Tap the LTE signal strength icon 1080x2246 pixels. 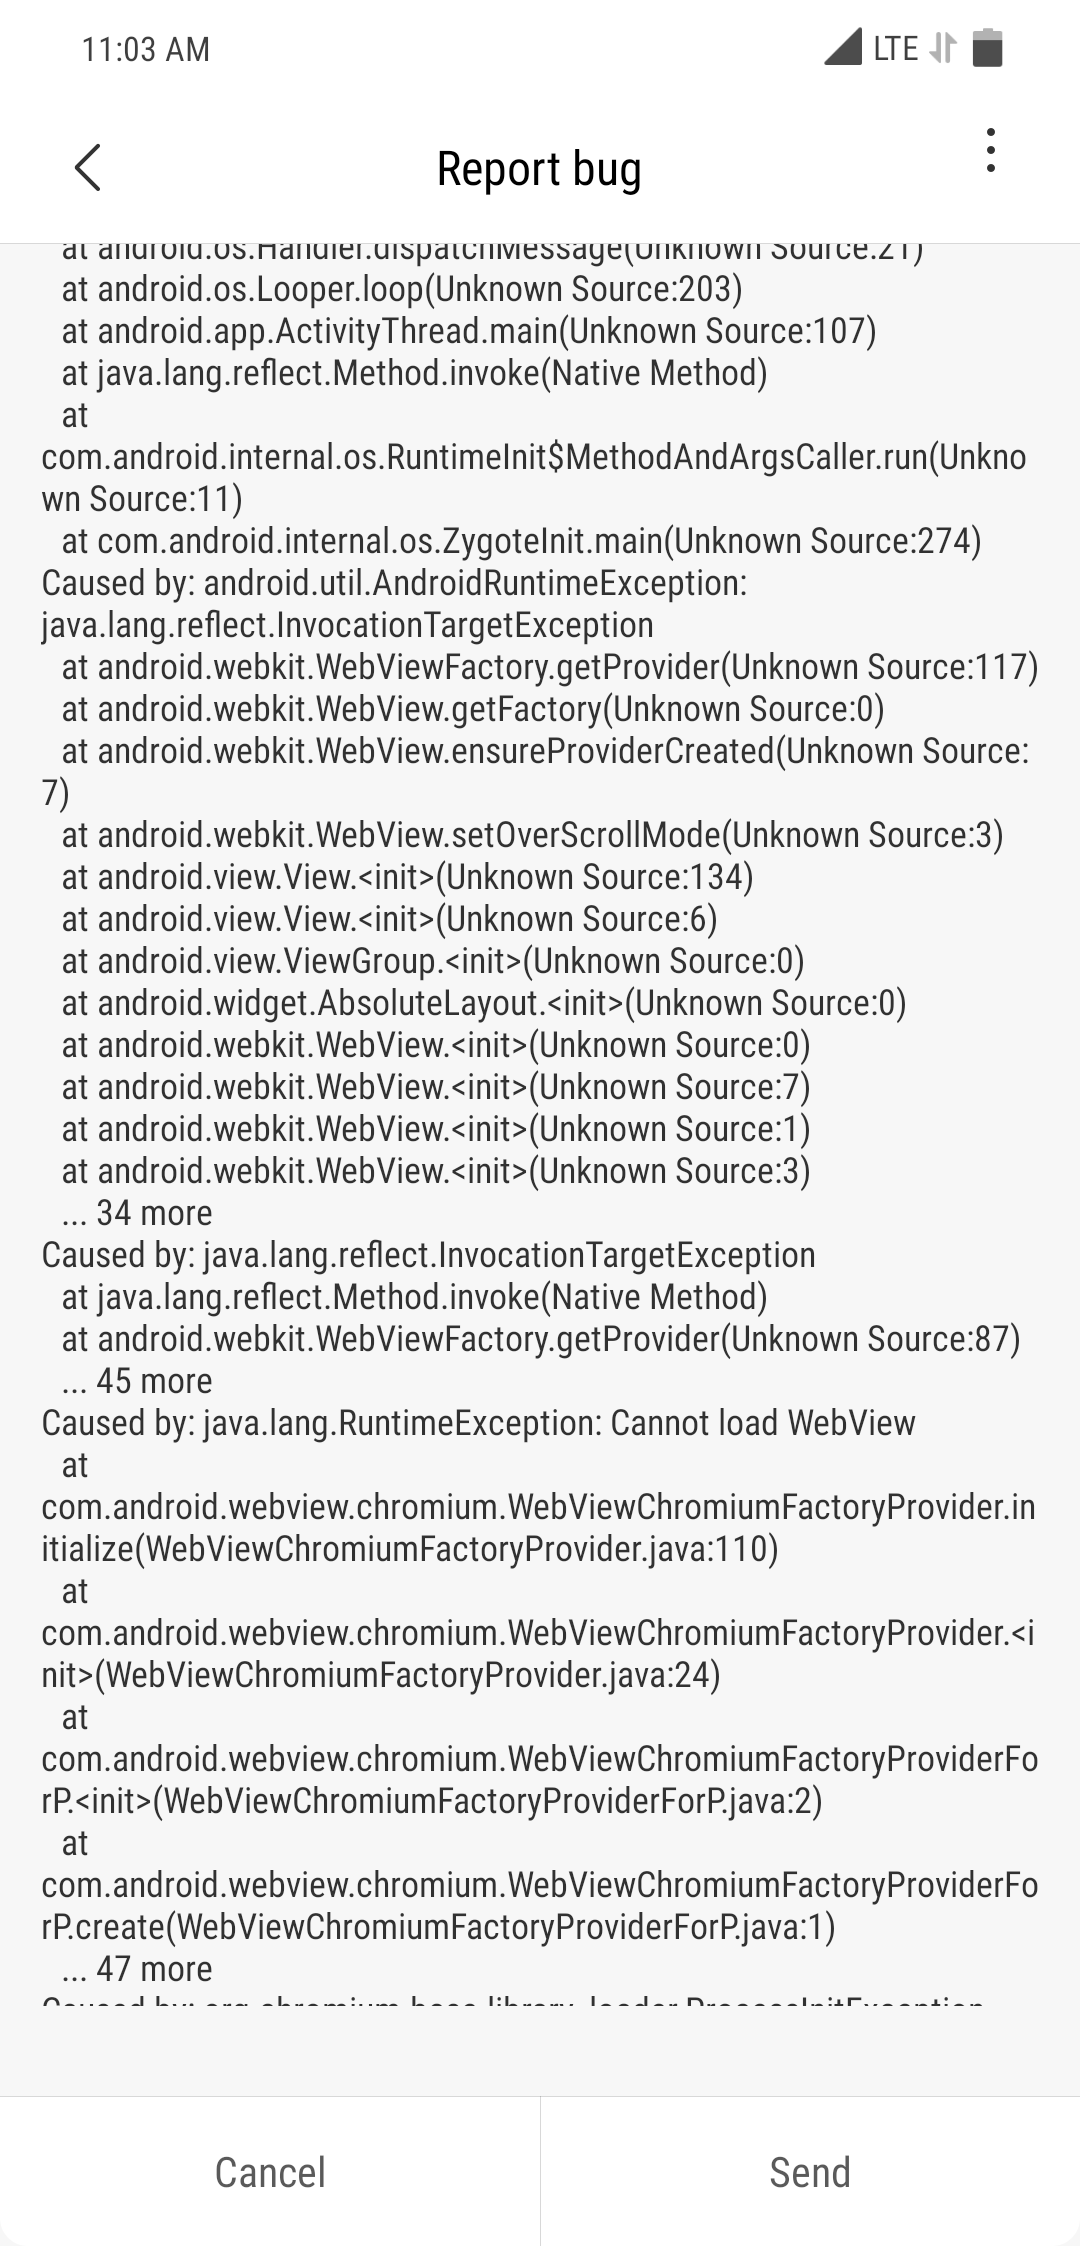843,48
